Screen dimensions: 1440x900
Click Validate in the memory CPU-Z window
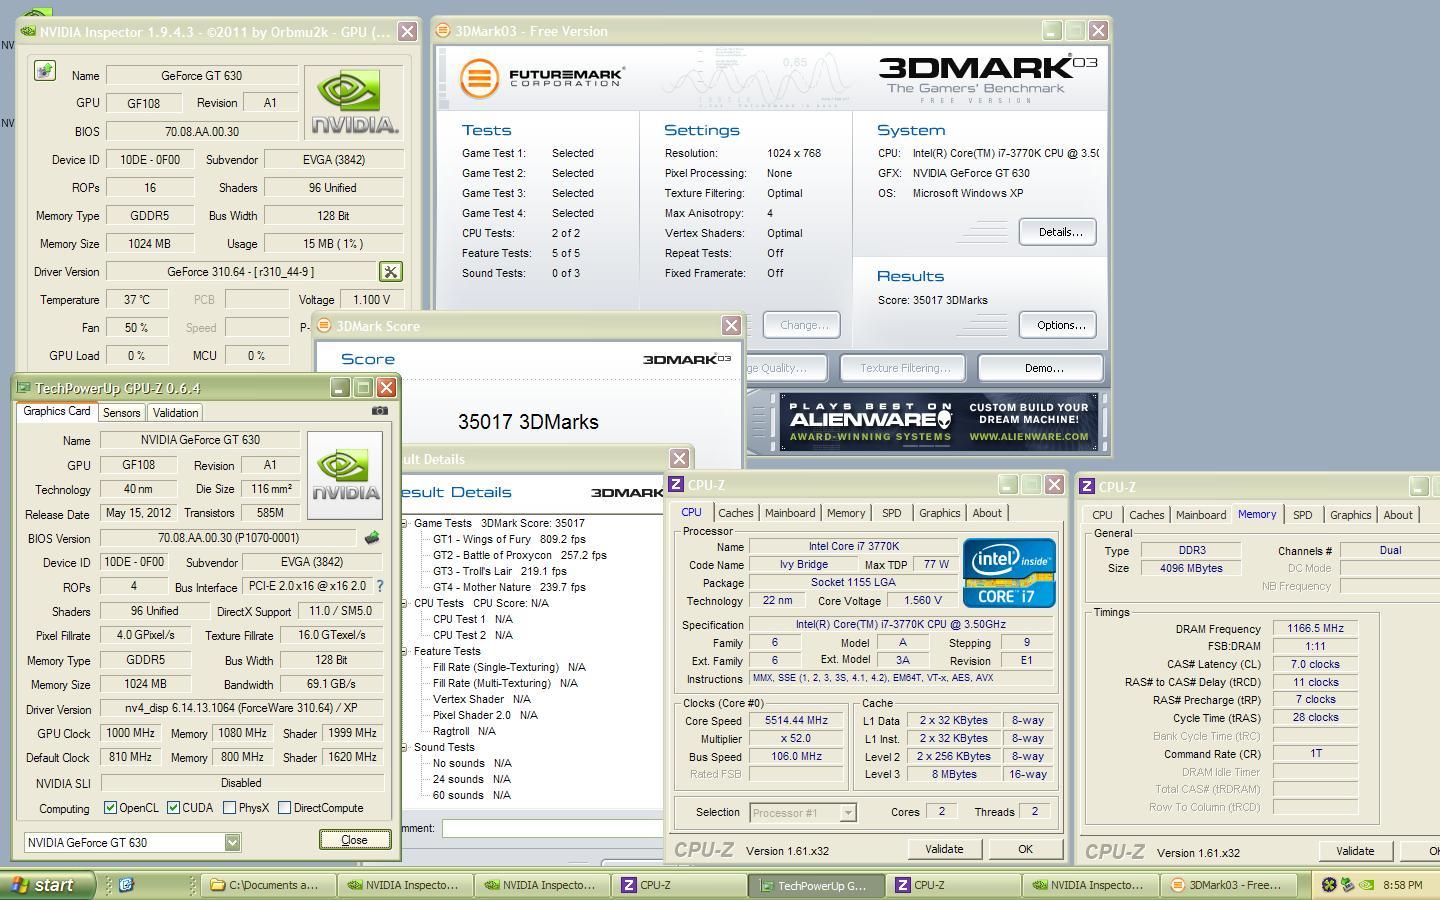tap(1355, 851)
